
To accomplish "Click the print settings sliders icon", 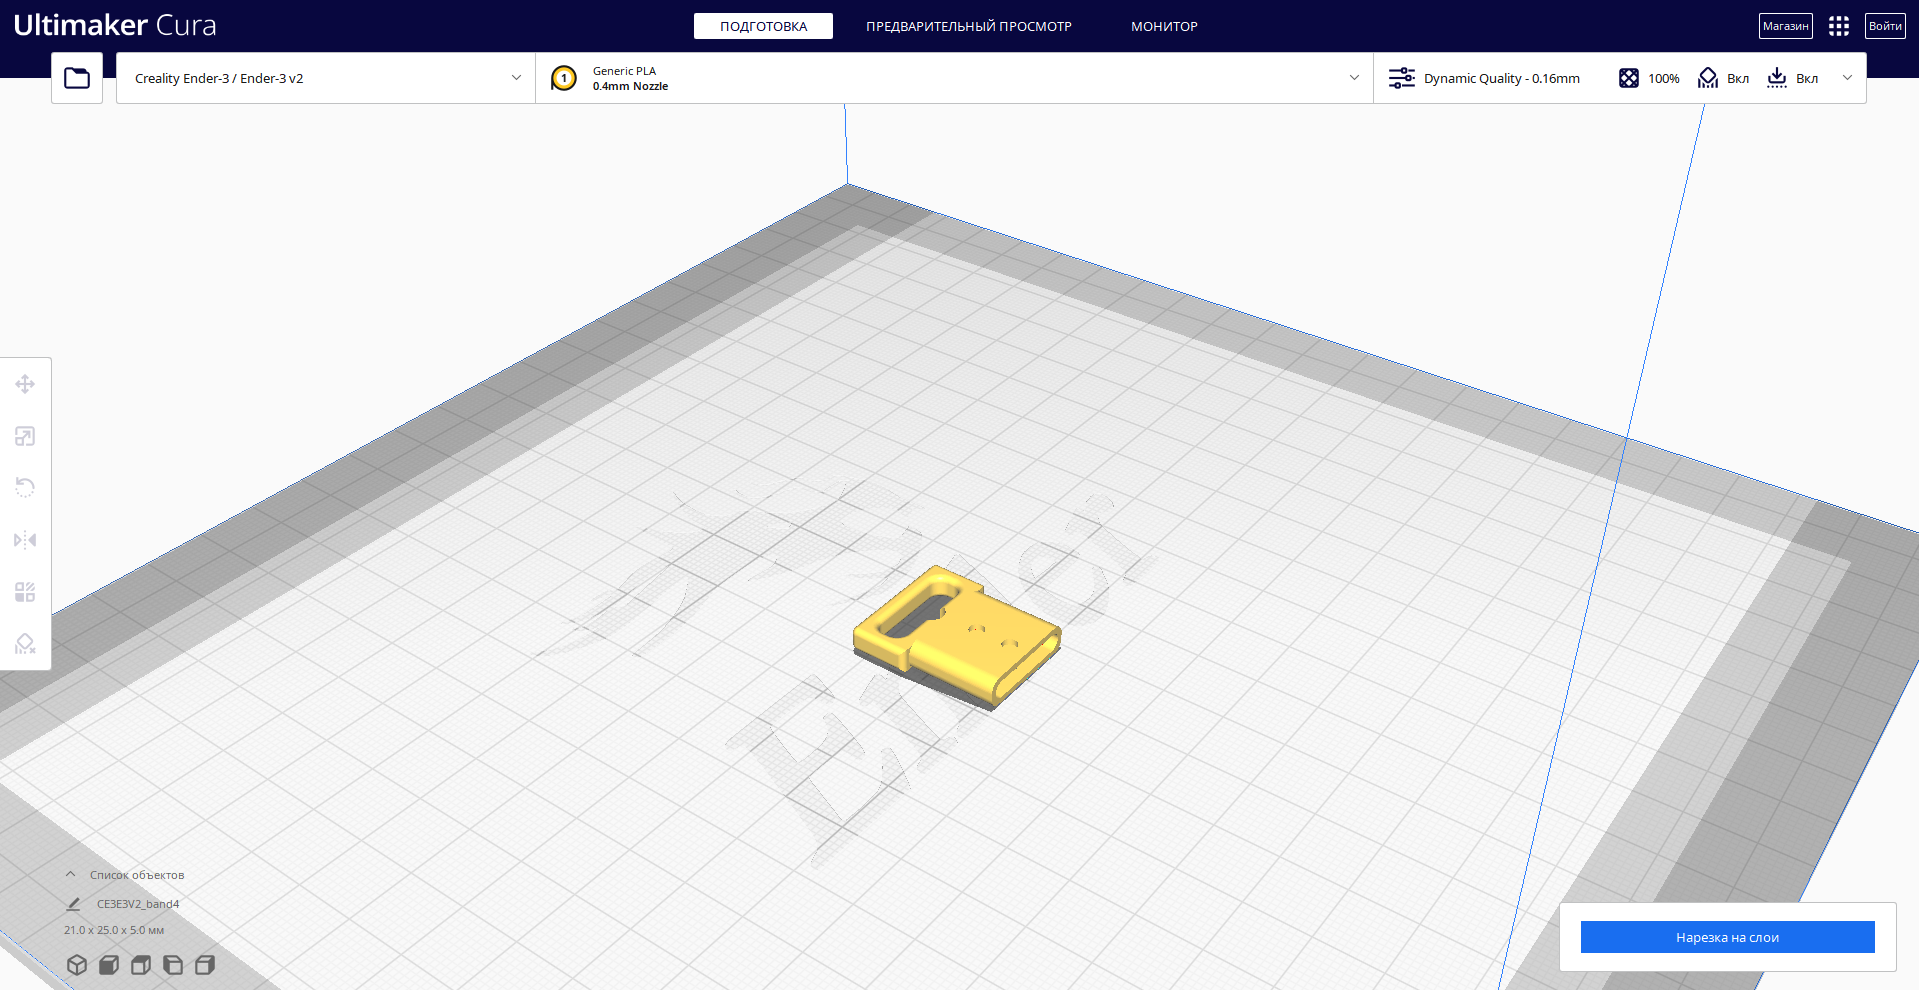I will 1402,78.
